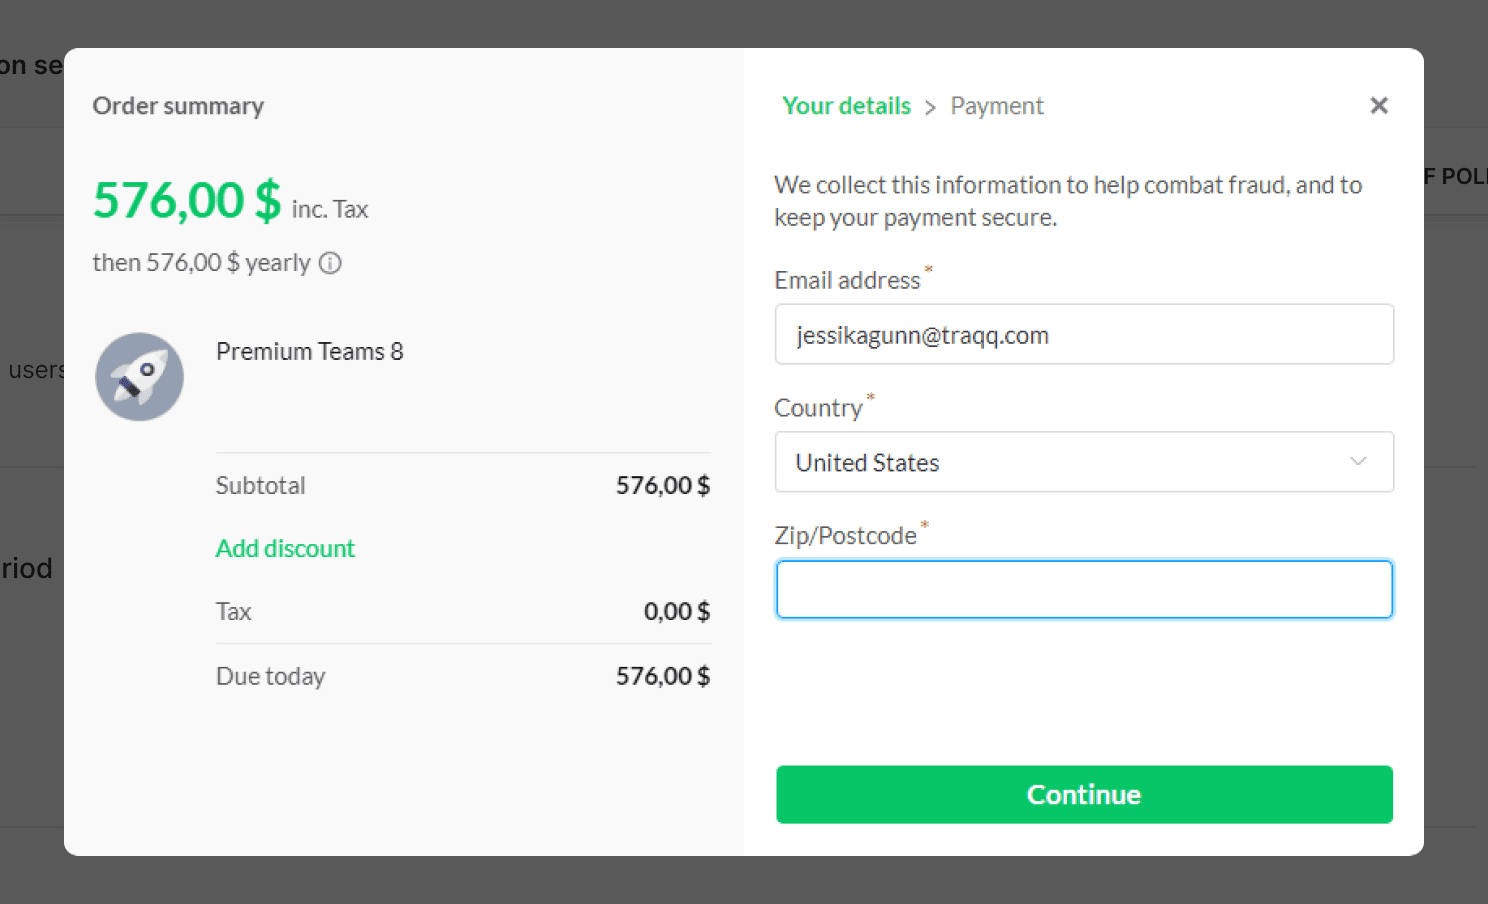The image size is (1488, 904).
Task: Click the rocket icon for Premium Teams
Action: (139, 377)
